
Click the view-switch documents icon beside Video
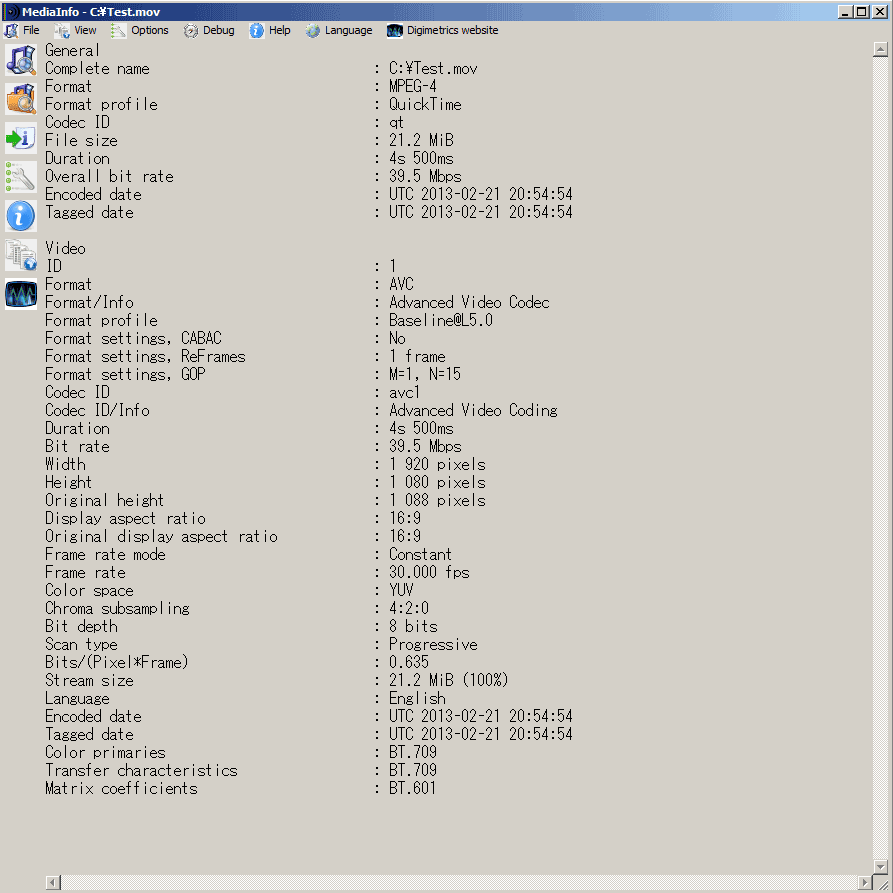click(20, 255)
